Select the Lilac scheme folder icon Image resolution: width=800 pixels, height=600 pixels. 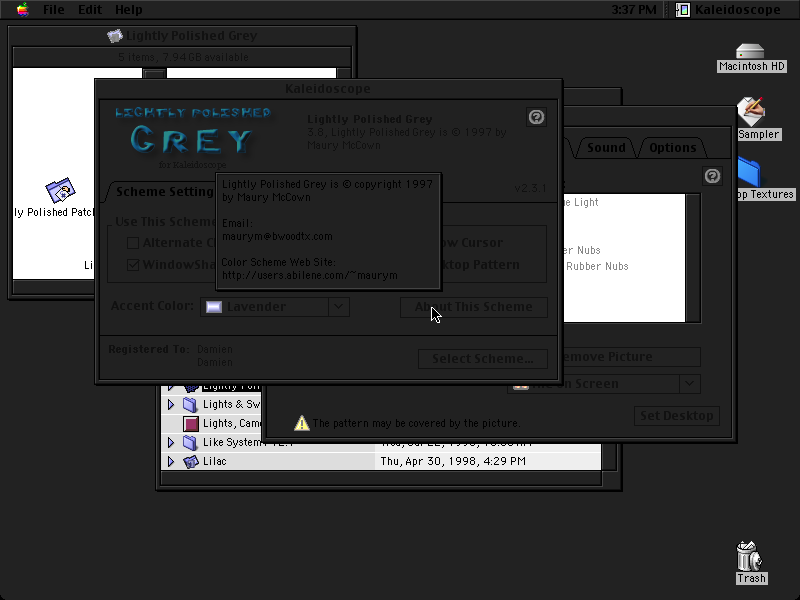[x=191, y=462]
